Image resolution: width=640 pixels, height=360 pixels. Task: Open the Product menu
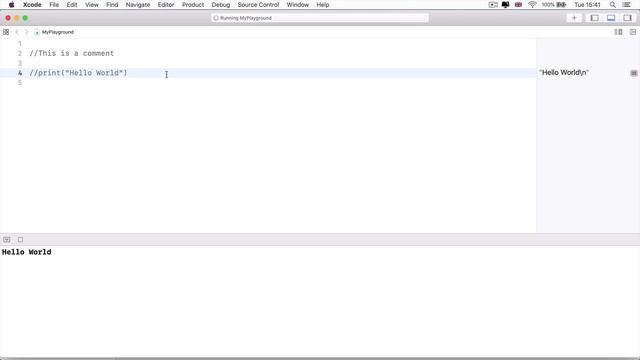tap(193, 5)
